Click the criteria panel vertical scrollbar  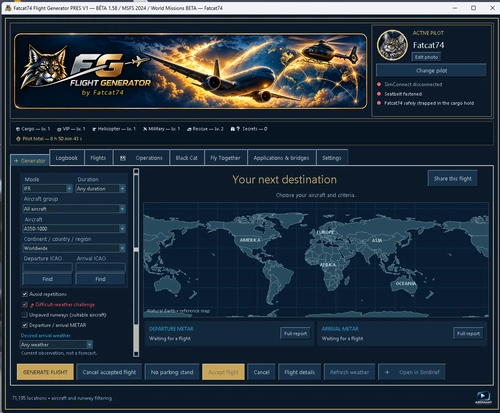(x=136, y=262)
